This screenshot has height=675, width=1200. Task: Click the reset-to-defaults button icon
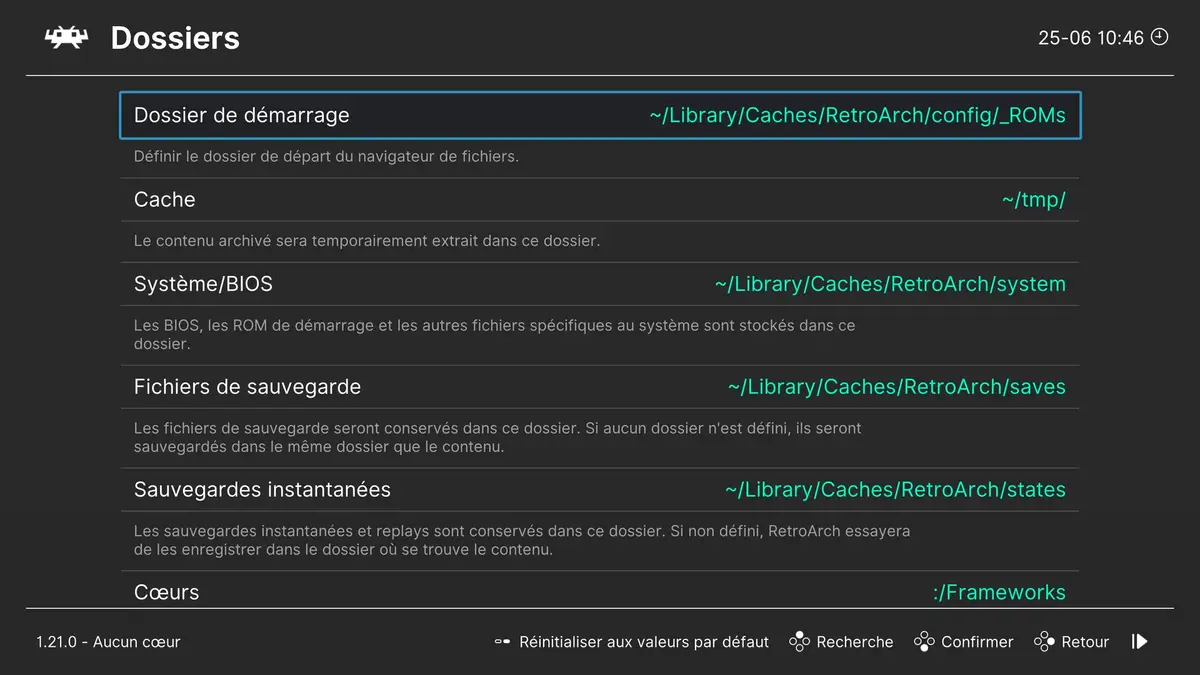pos(502,642)
